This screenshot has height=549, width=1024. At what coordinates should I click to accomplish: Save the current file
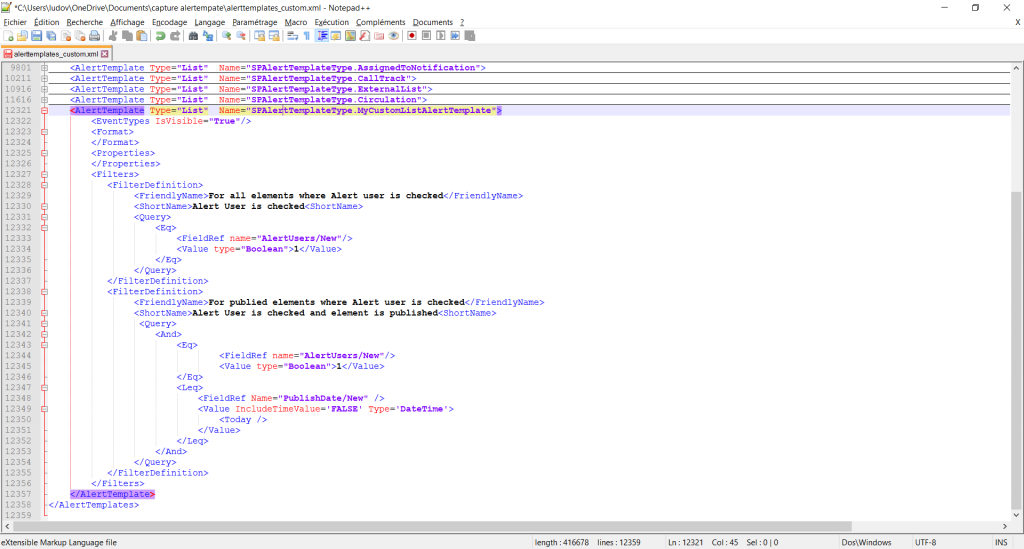(x=37, y=36)
